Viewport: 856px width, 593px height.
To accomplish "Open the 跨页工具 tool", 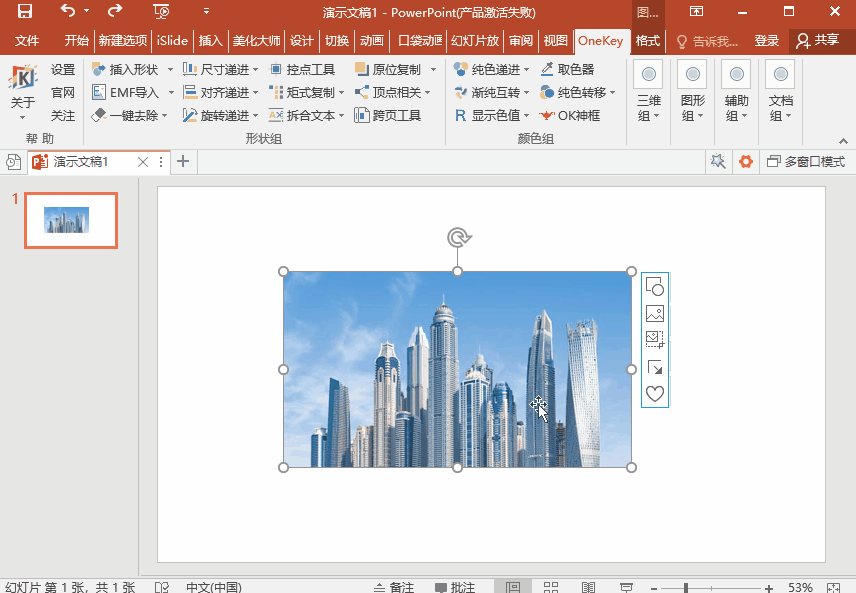I will point(388,116).
